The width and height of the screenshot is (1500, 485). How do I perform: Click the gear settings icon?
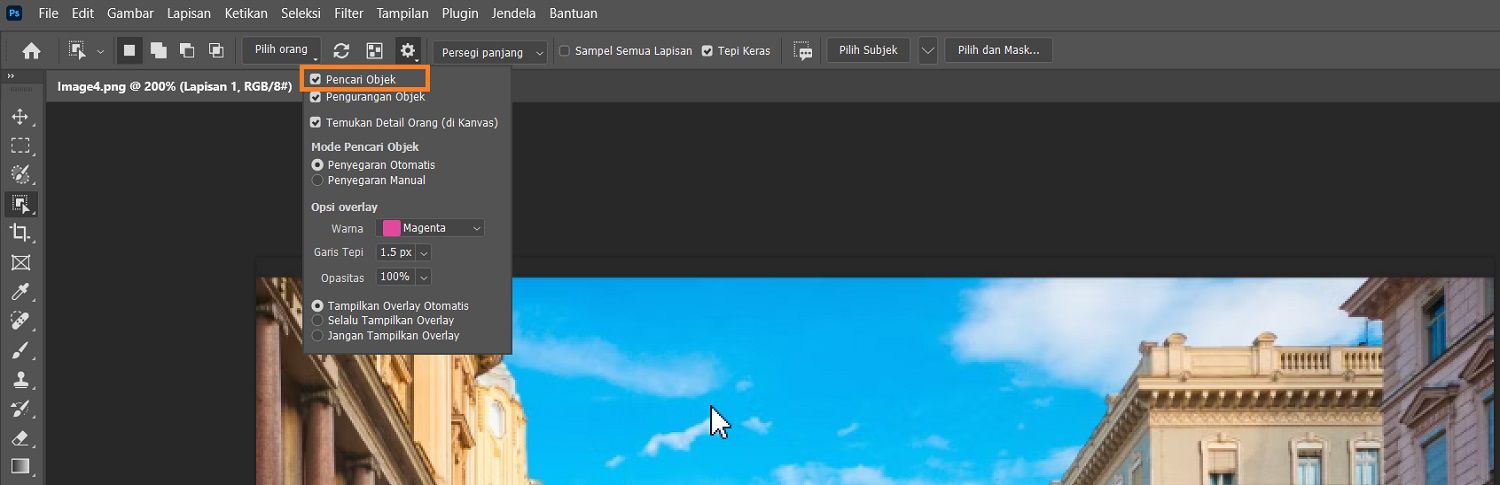(x=408, y=50)
